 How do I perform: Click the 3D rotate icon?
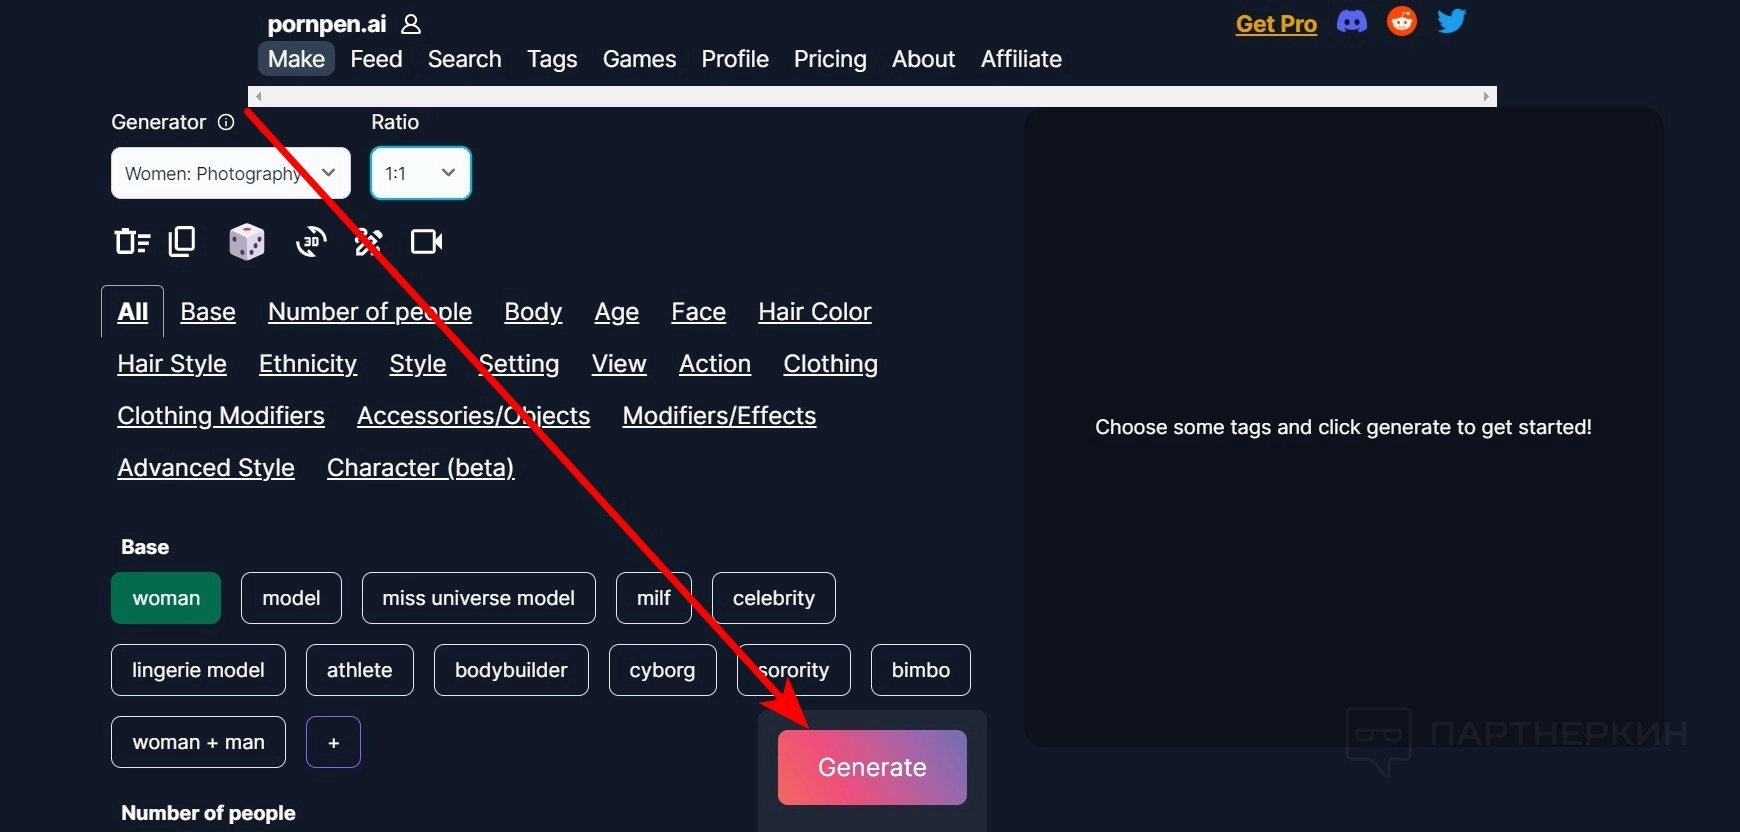point(311,242)
